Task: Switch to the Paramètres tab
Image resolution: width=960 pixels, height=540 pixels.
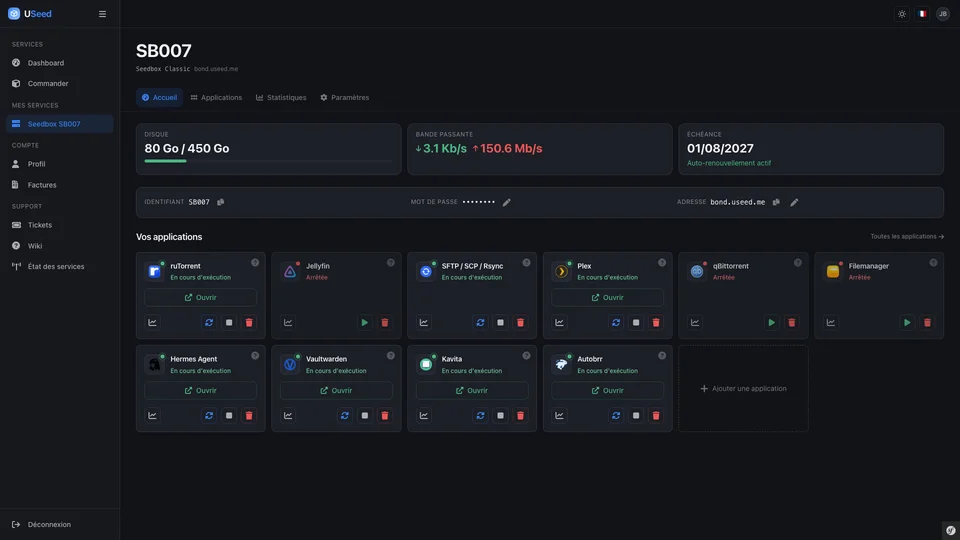Action: (x=345, y=97)
